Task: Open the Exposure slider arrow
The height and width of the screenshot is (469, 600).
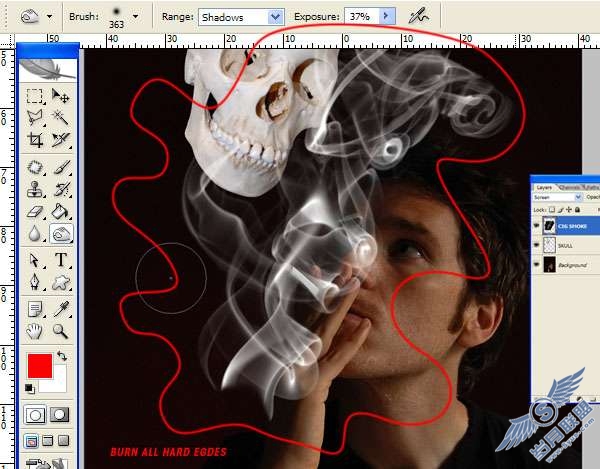Action: coord(387,16)
